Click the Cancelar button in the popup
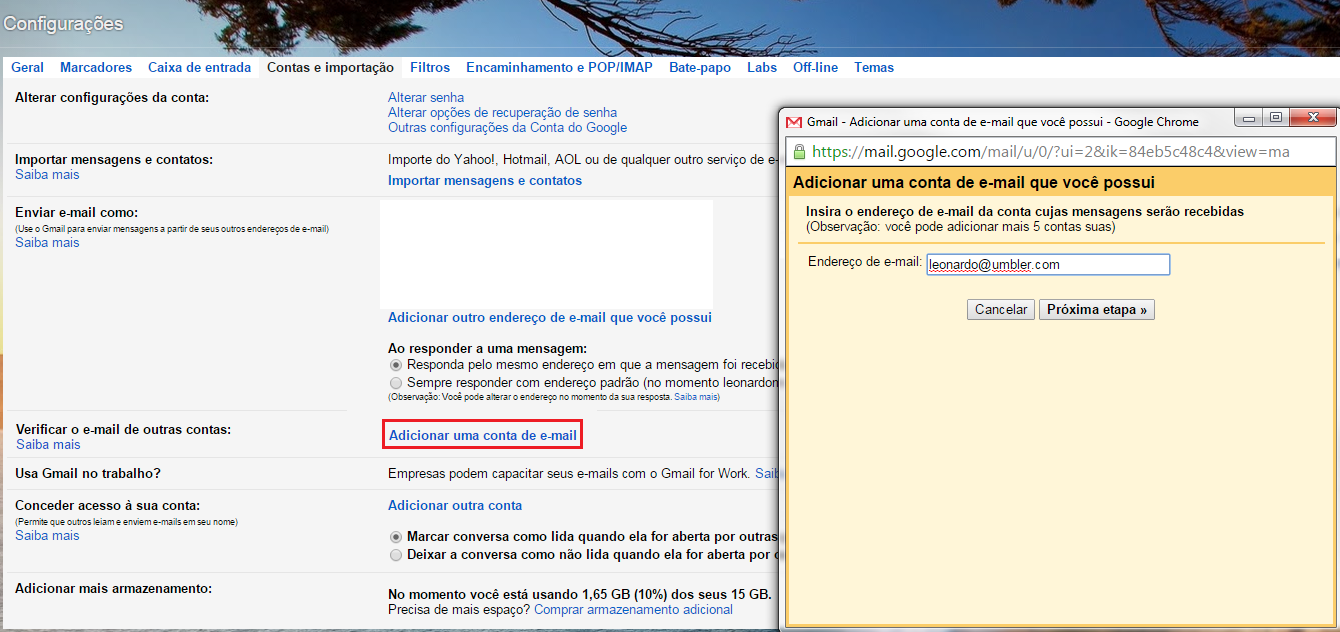Viewport: 1340px width, 632px height. pos(1000,309)
